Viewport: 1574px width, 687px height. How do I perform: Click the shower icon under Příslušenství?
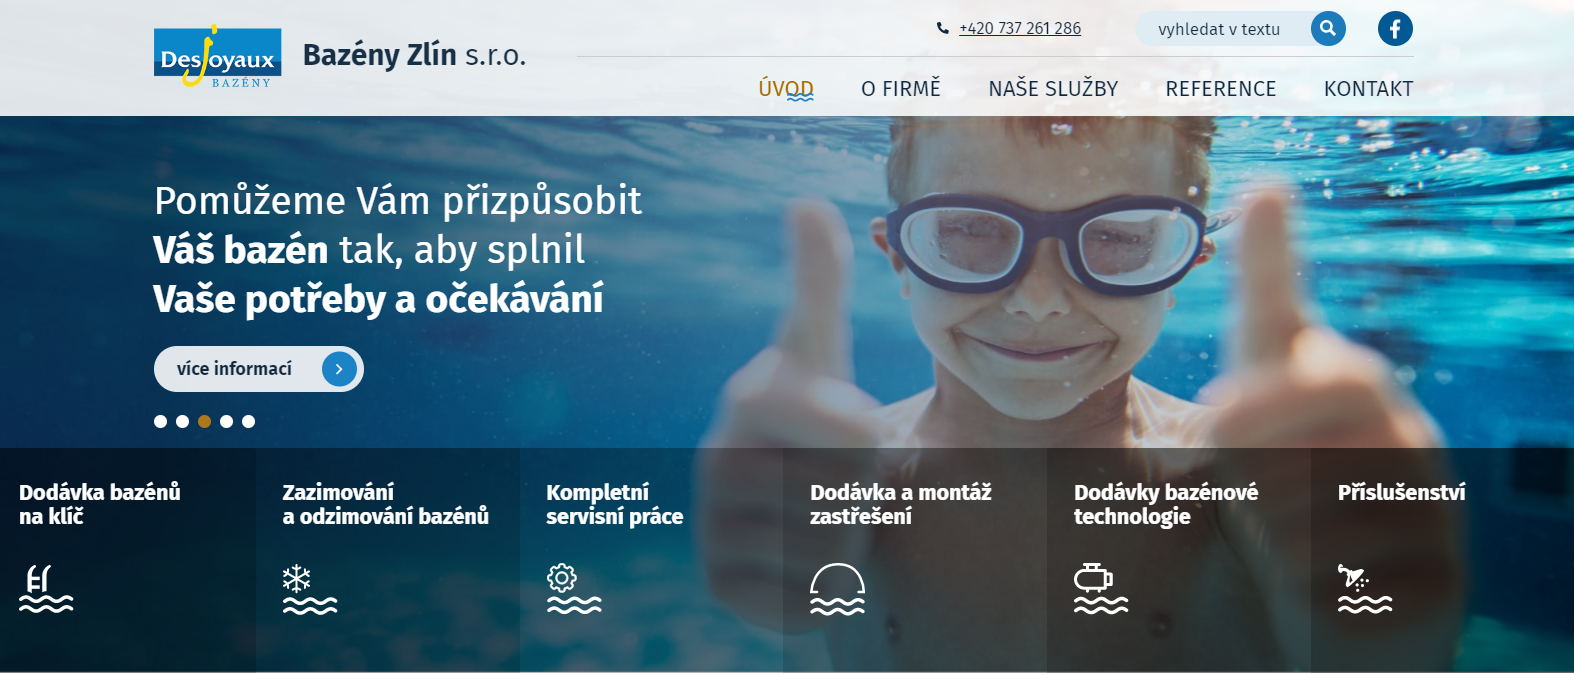1365,588
